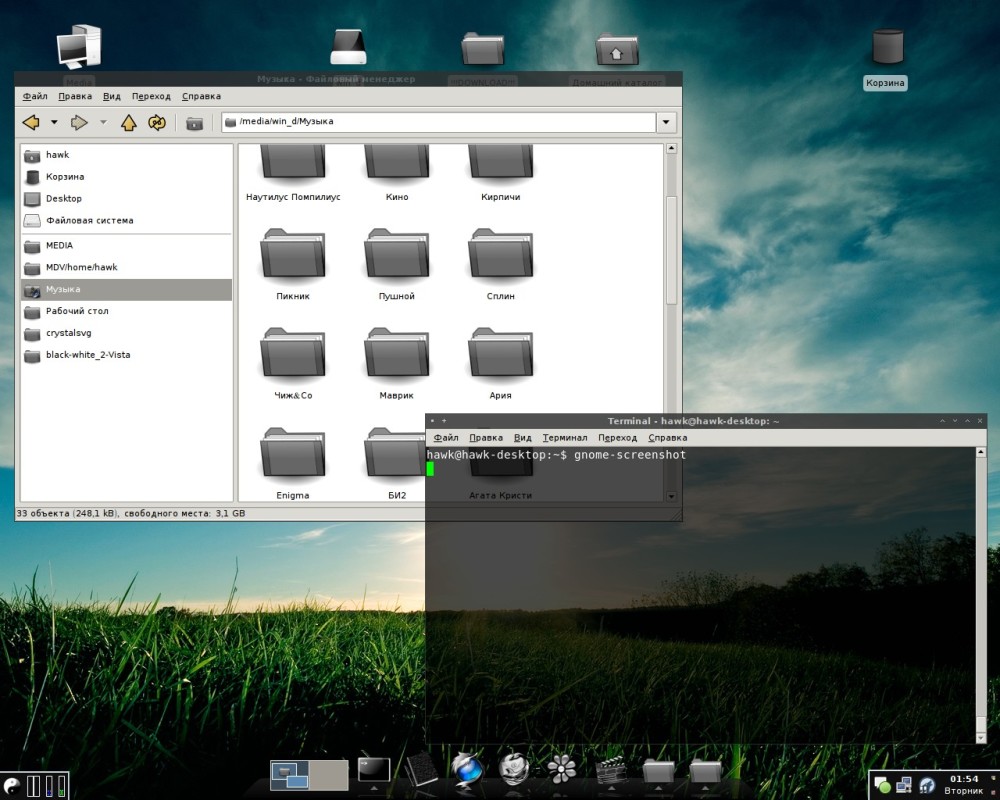Launch the ICQ flower dock icon
This screenshot has width=1000, height=800.
click(x=562, y=769)
